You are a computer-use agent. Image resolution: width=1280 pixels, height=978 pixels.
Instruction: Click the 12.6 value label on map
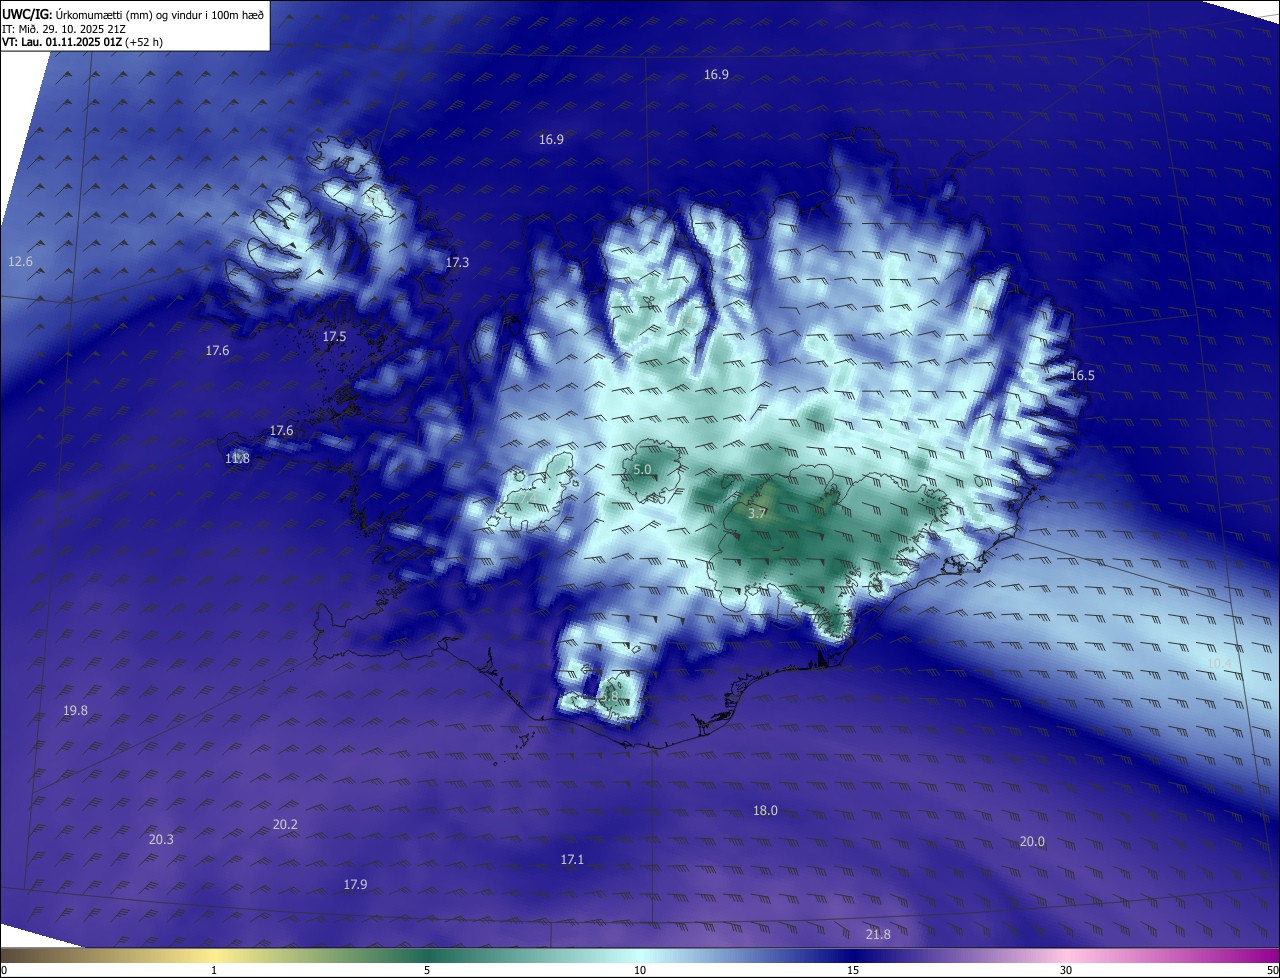click(20, 262)
